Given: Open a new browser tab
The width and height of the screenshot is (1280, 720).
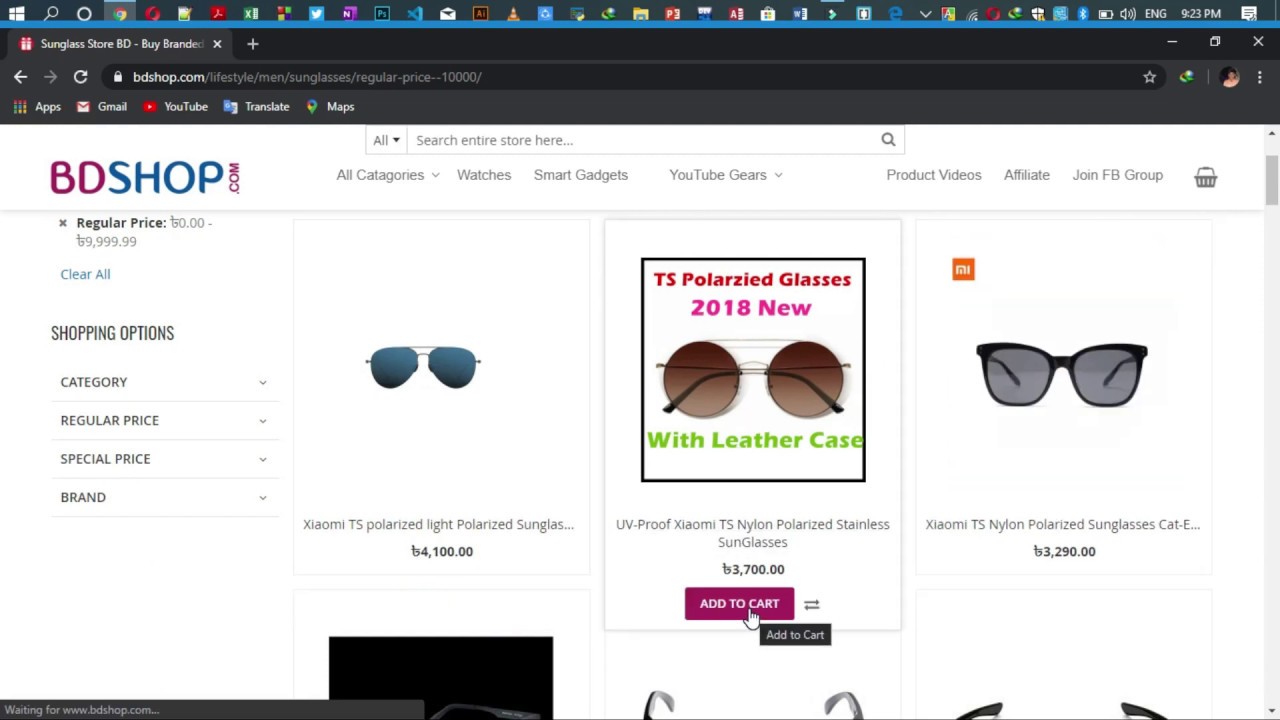Looking at the screenshot, I should (252, 44).
